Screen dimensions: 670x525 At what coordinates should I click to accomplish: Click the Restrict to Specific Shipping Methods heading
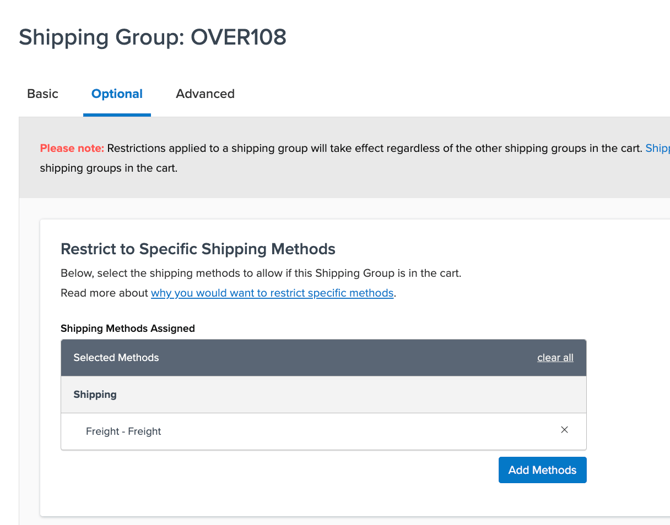pyautogui.click(x=198, y=249)
